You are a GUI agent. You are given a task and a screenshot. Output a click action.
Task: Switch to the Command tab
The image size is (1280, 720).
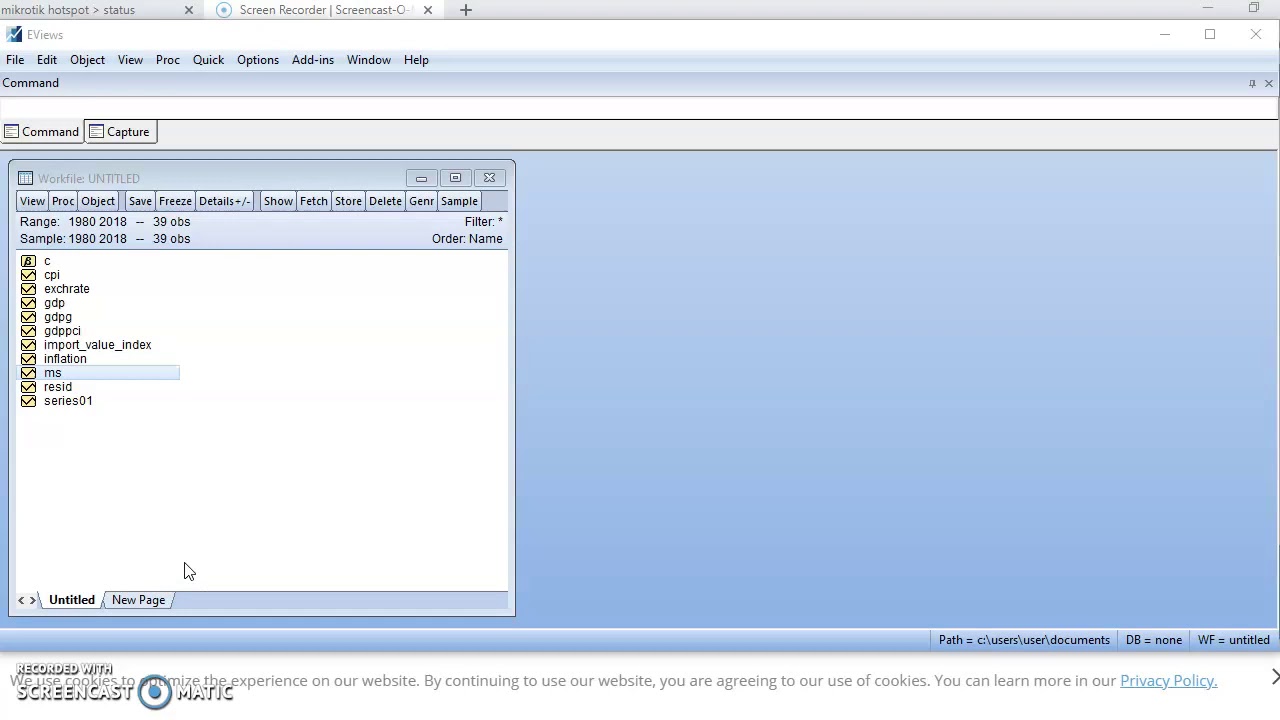click(41, 132)
